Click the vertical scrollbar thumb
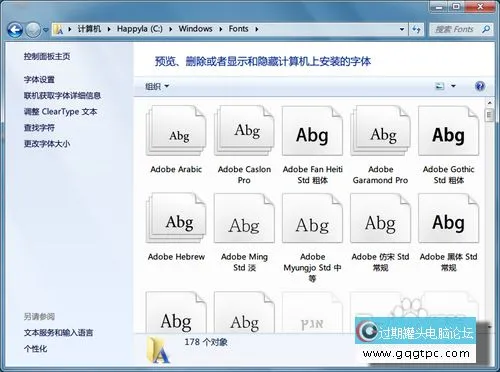 (489, 115)
